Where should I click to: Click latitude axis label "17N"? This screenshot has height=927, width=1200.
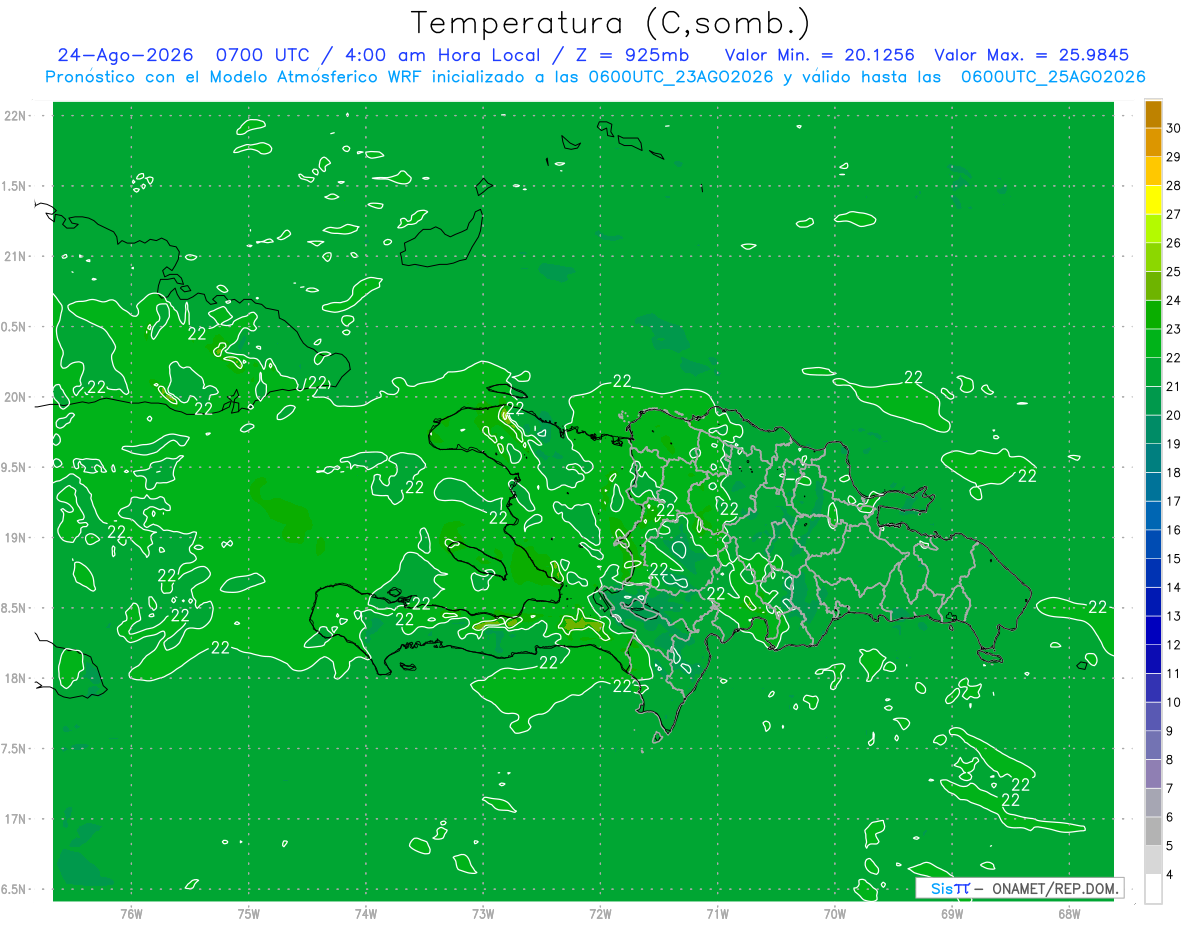coord(15,819)
